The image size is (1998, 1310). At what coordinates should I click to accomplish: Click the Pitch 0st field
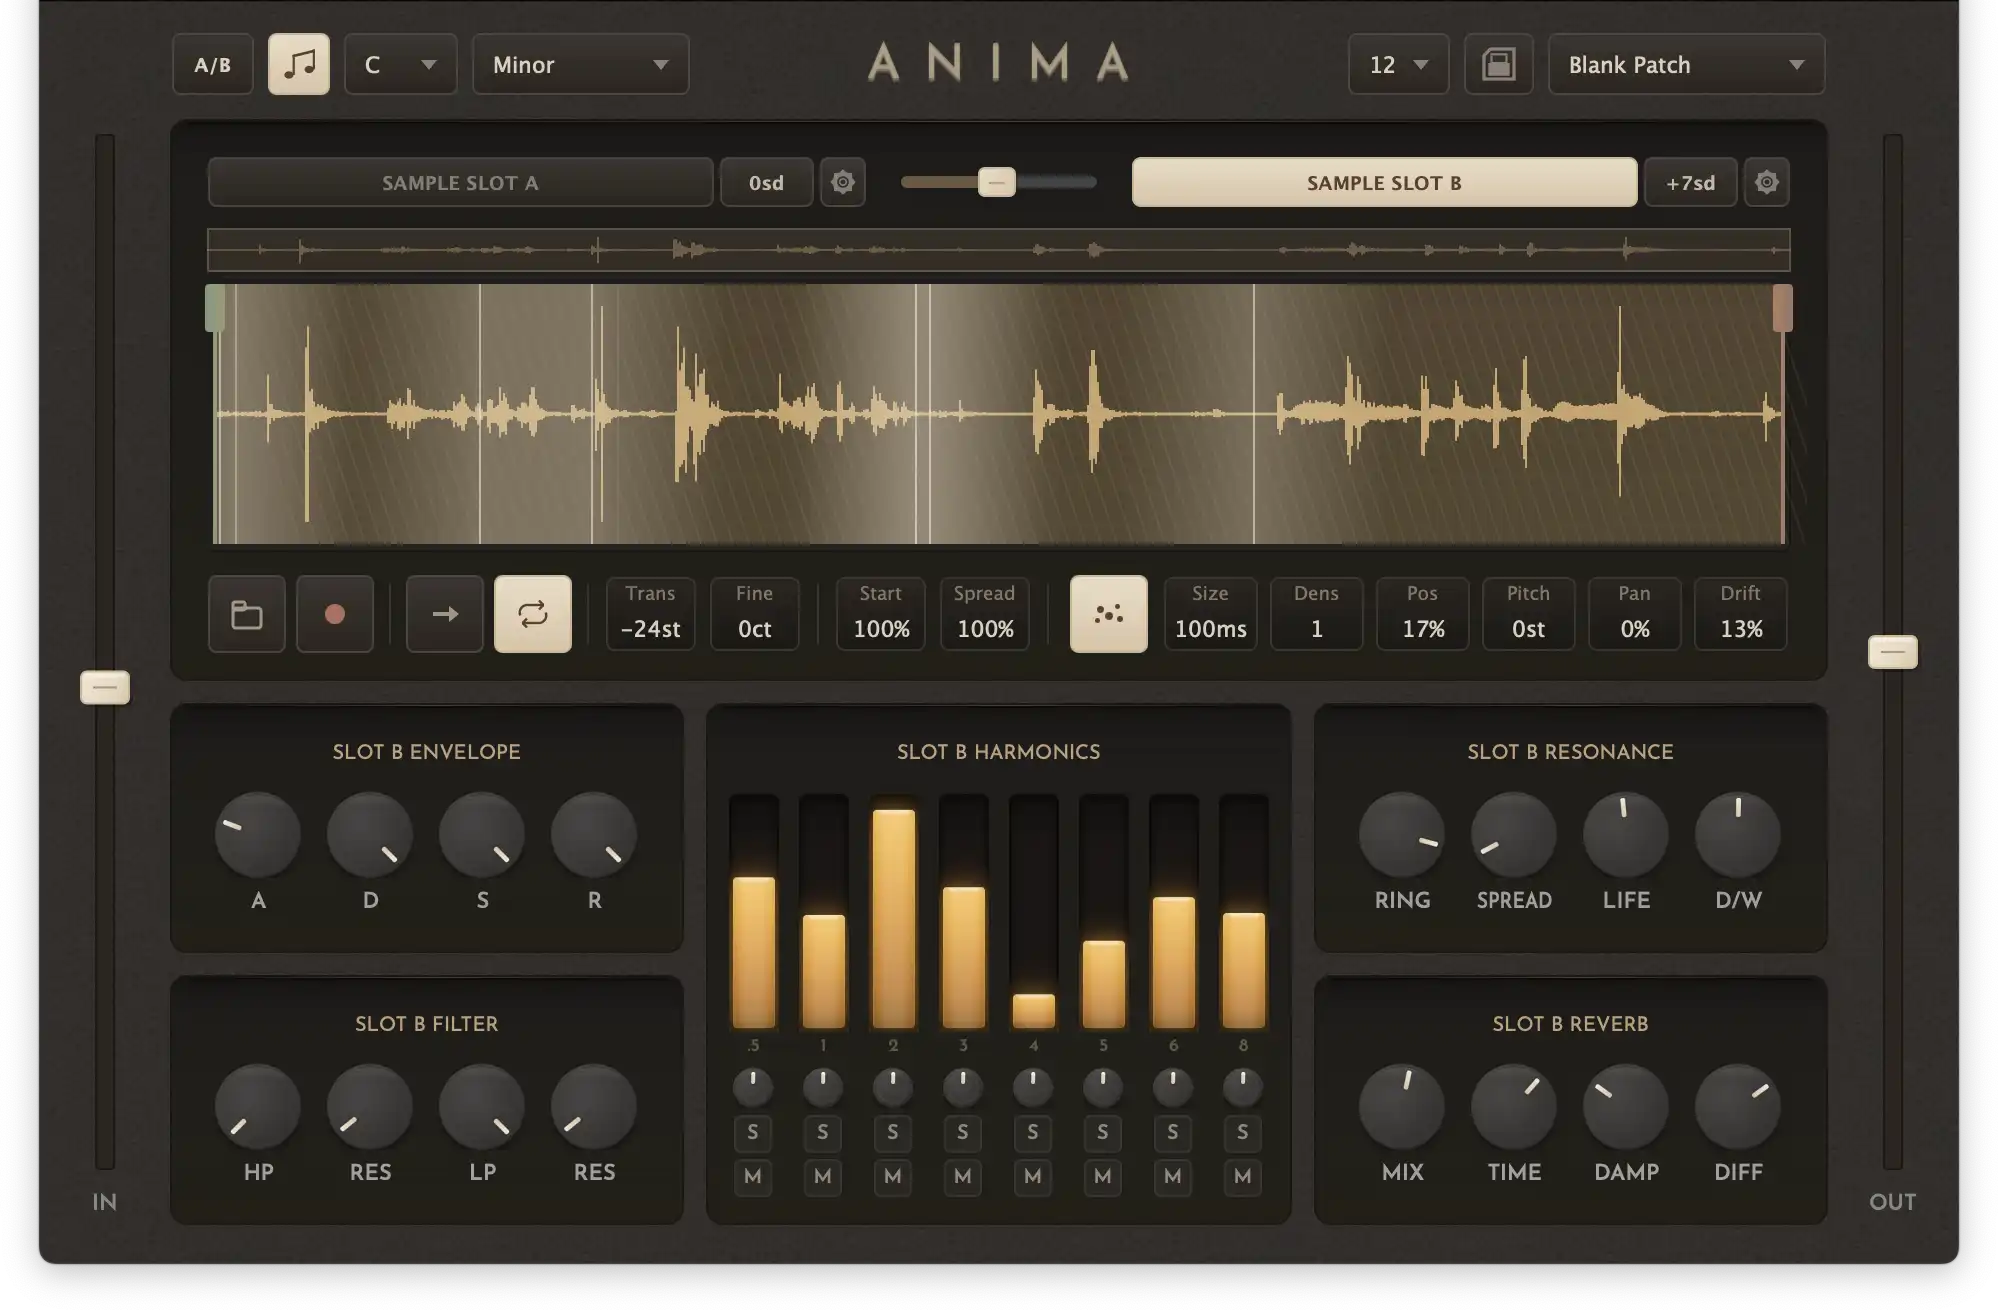coord(1529,614)
